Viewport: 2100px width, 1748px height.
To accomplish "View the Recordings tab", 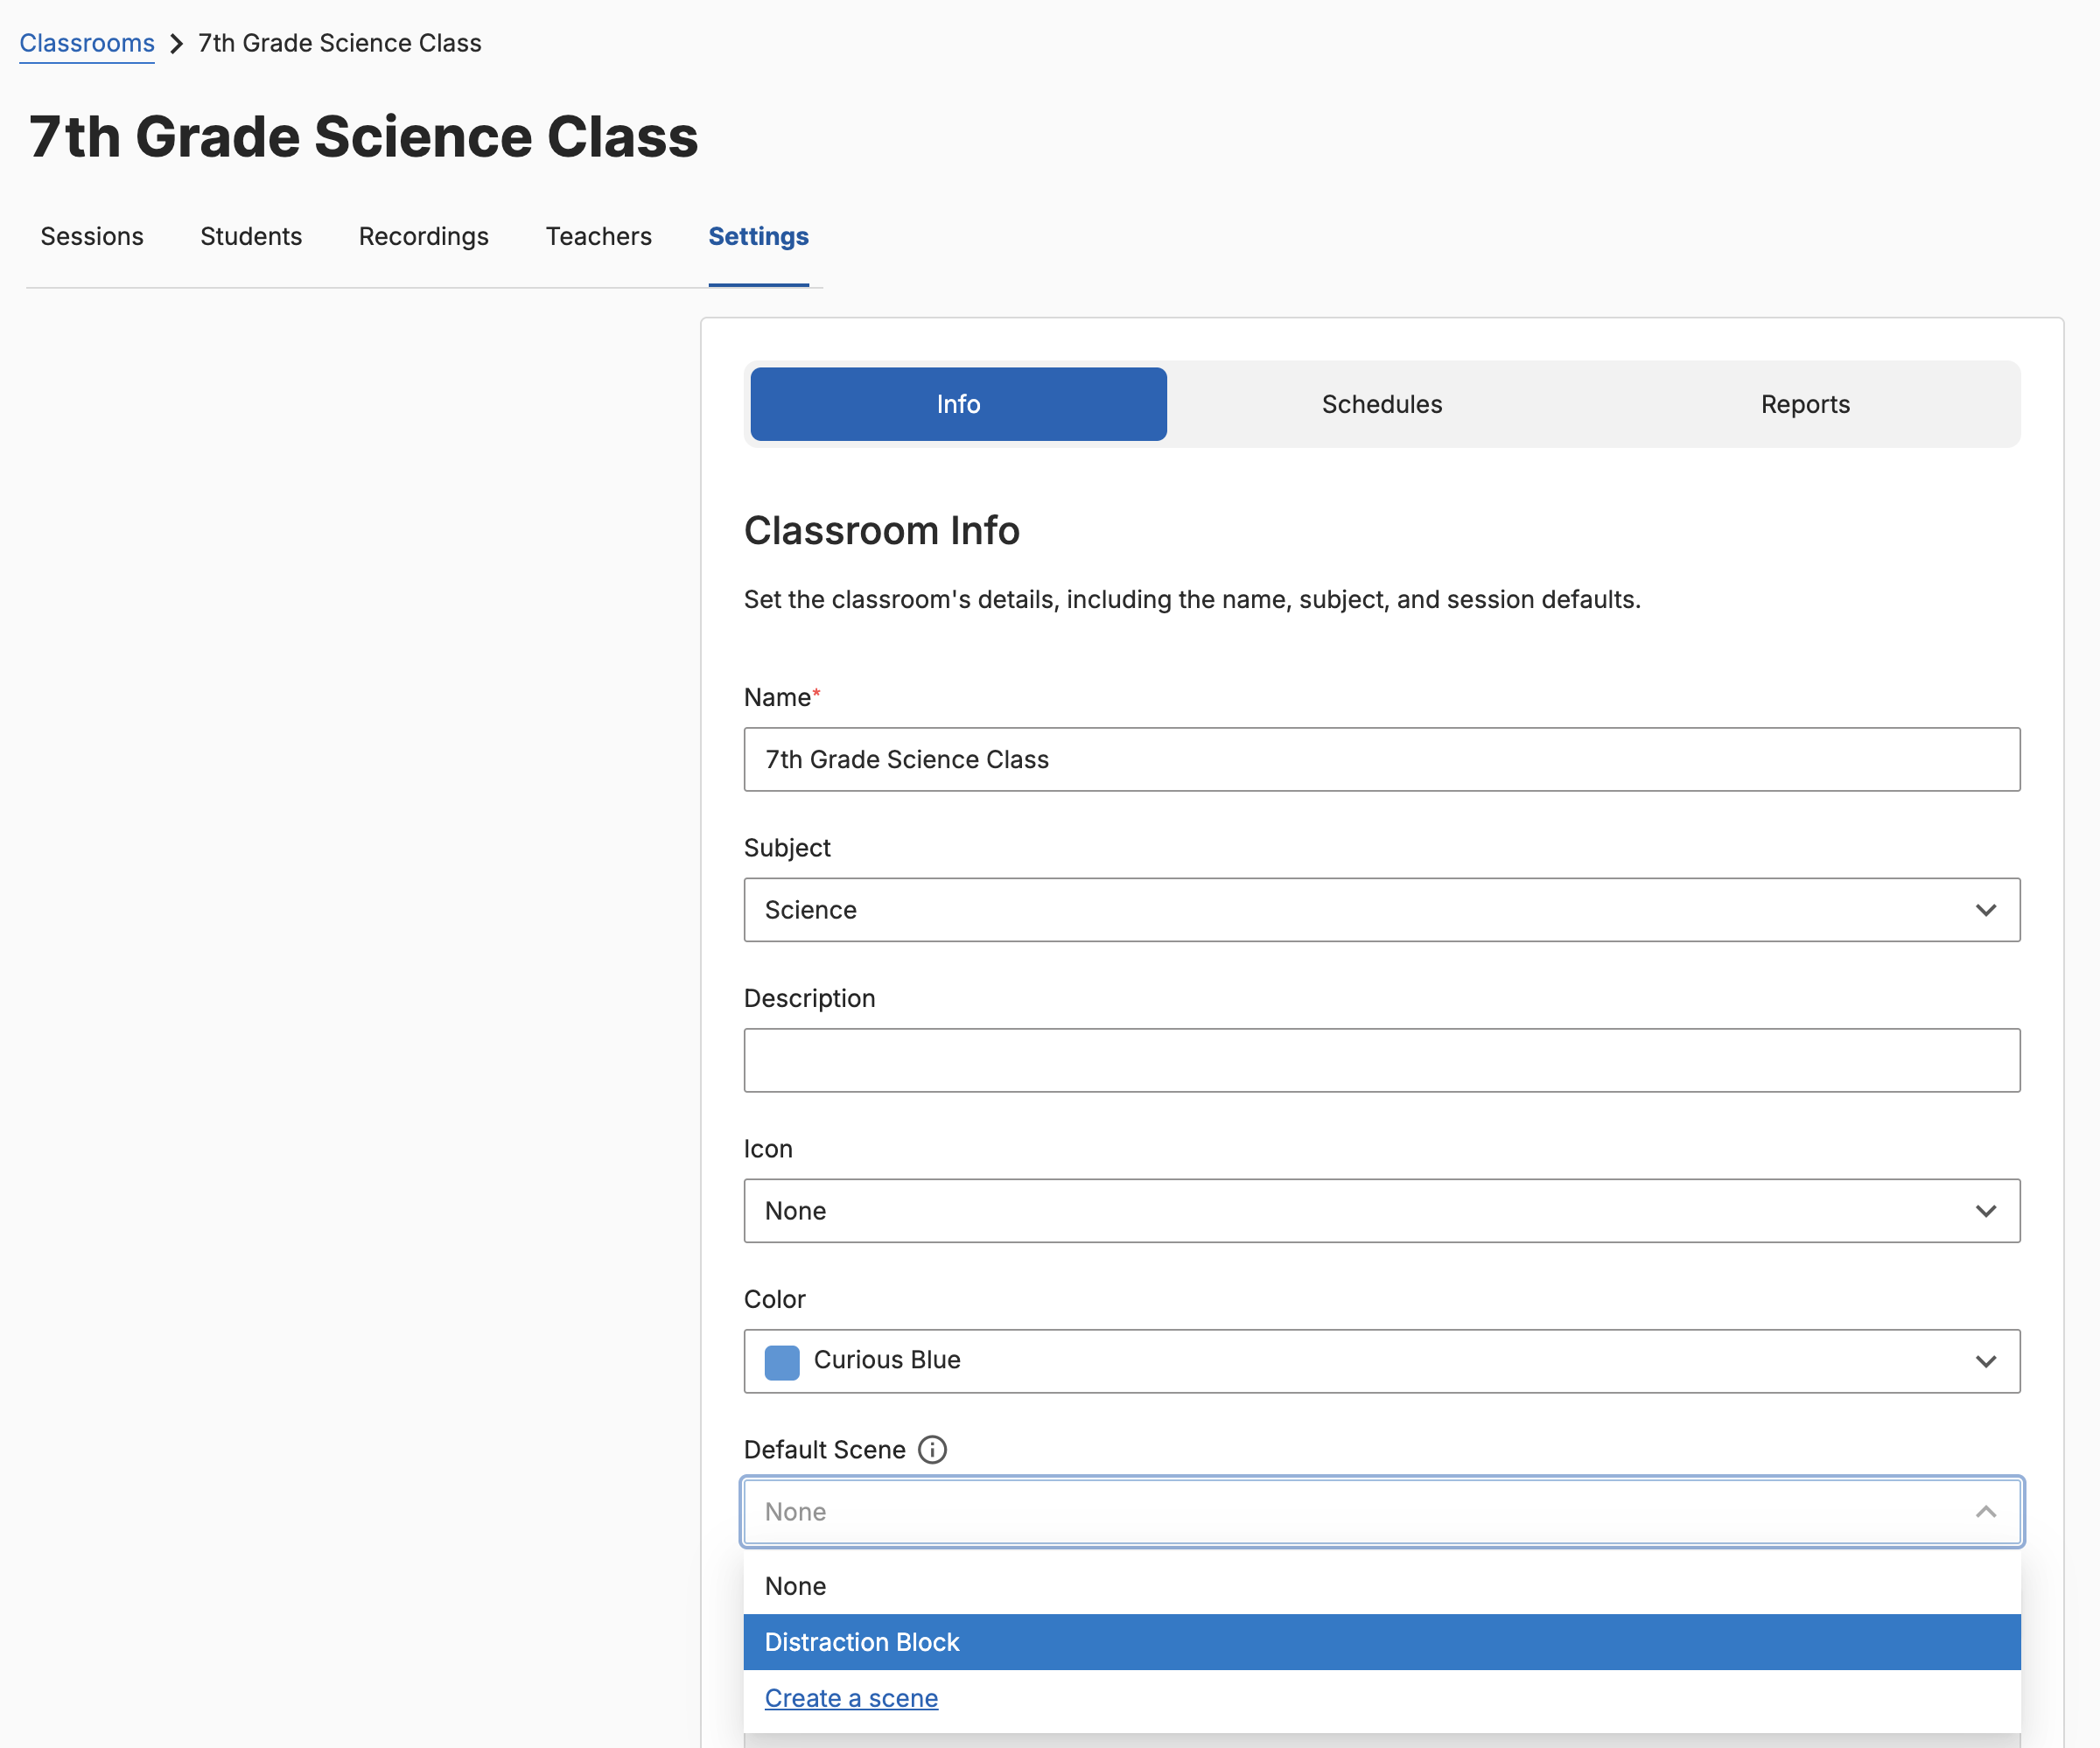I will [424, 237].
